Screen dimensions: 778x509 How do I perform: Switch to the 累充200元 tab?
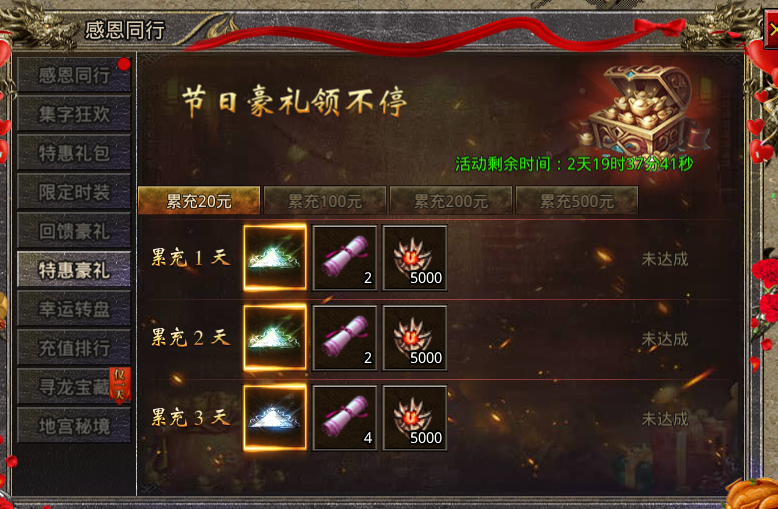click(451, 200)
